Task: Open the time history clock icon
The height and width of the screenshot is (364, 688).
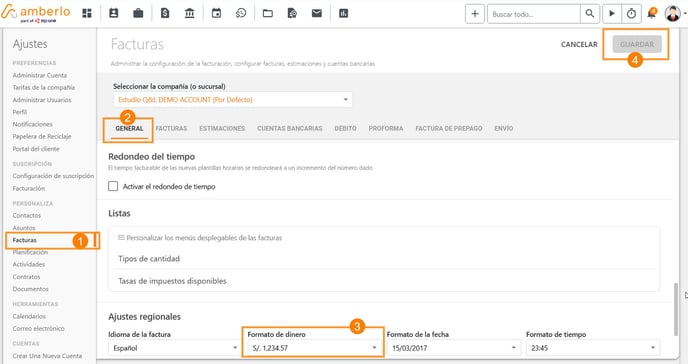Action: (241, 14)
